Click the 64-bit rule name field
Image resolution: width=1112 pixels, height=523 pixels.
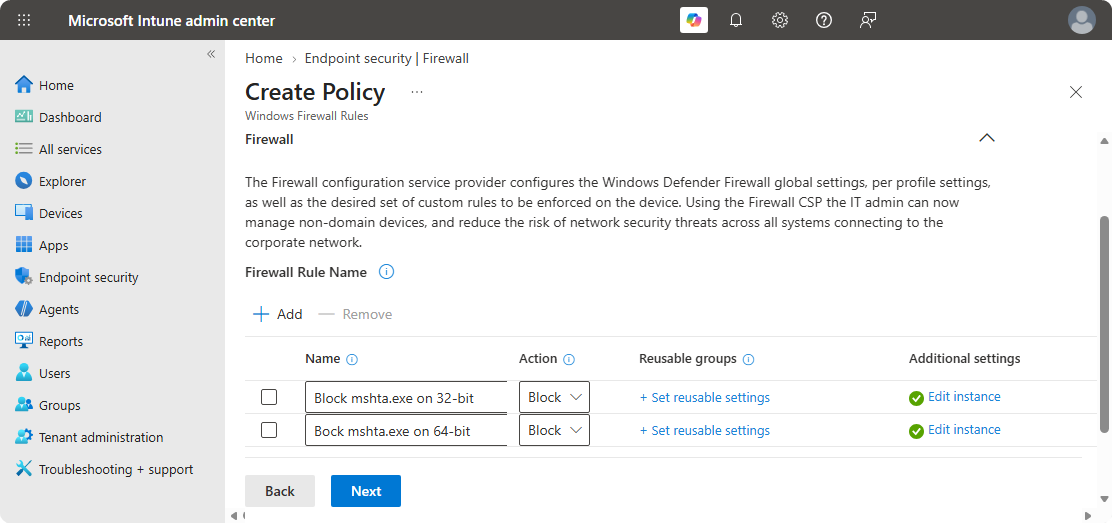406,430
